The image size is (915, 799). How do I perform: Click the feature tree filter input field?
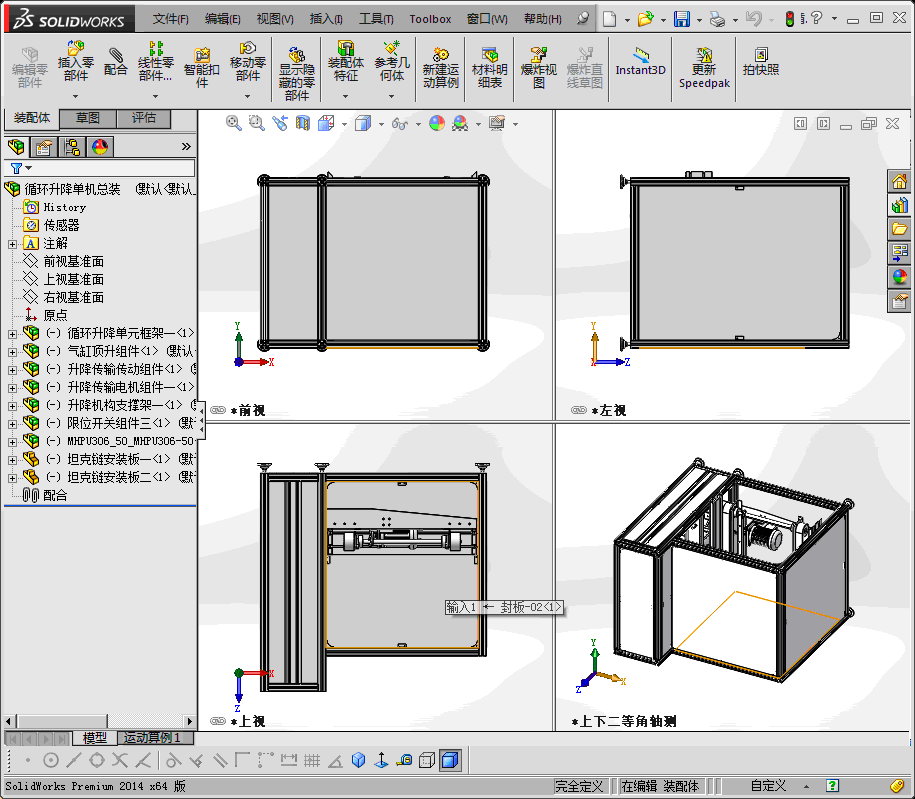click(100, 168)
